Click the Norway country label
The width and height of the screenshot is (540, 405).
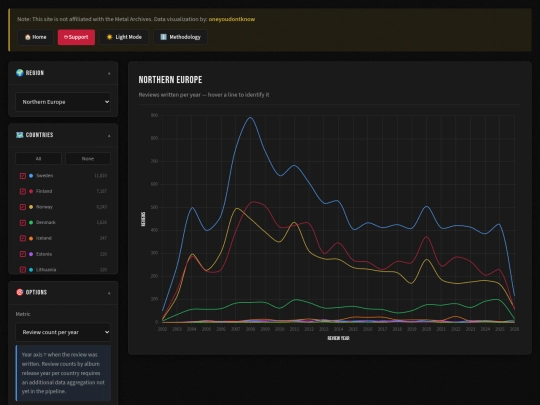pyautogui.click(x=44, y=207)
